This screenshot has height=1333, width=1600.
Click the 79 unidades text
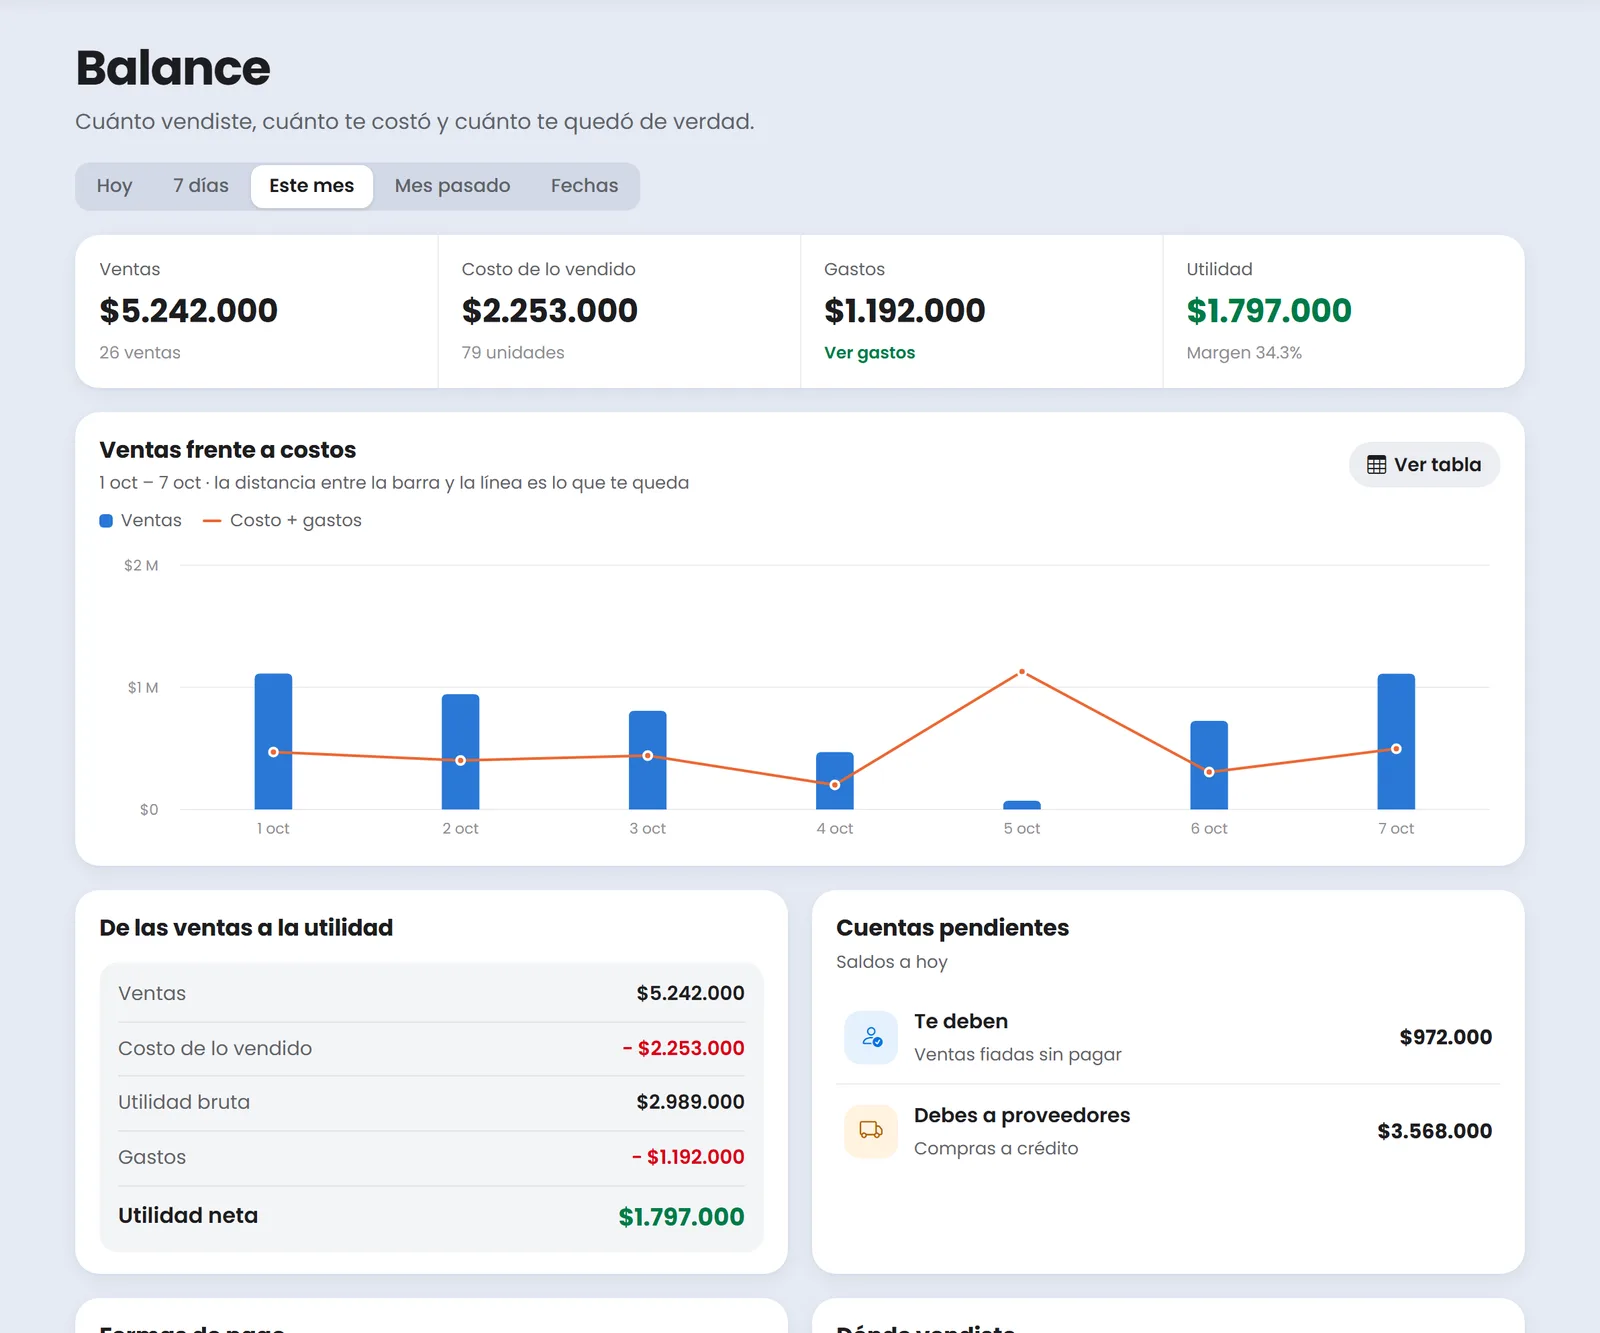click(x=513, y=353)
